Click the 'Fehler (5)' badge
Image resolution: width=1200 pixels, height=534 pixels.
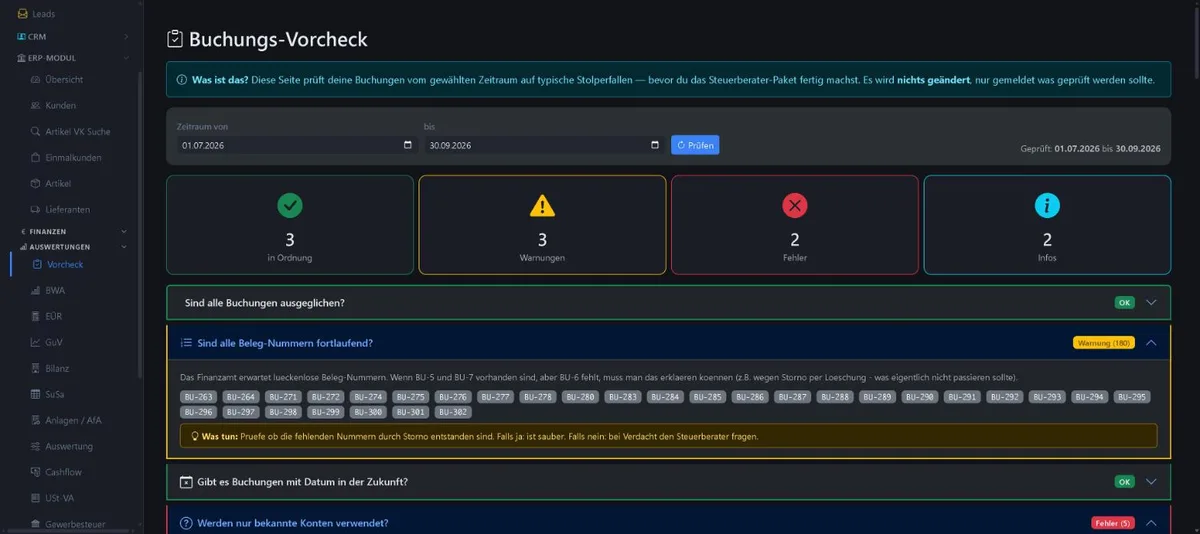point(1111,523)
